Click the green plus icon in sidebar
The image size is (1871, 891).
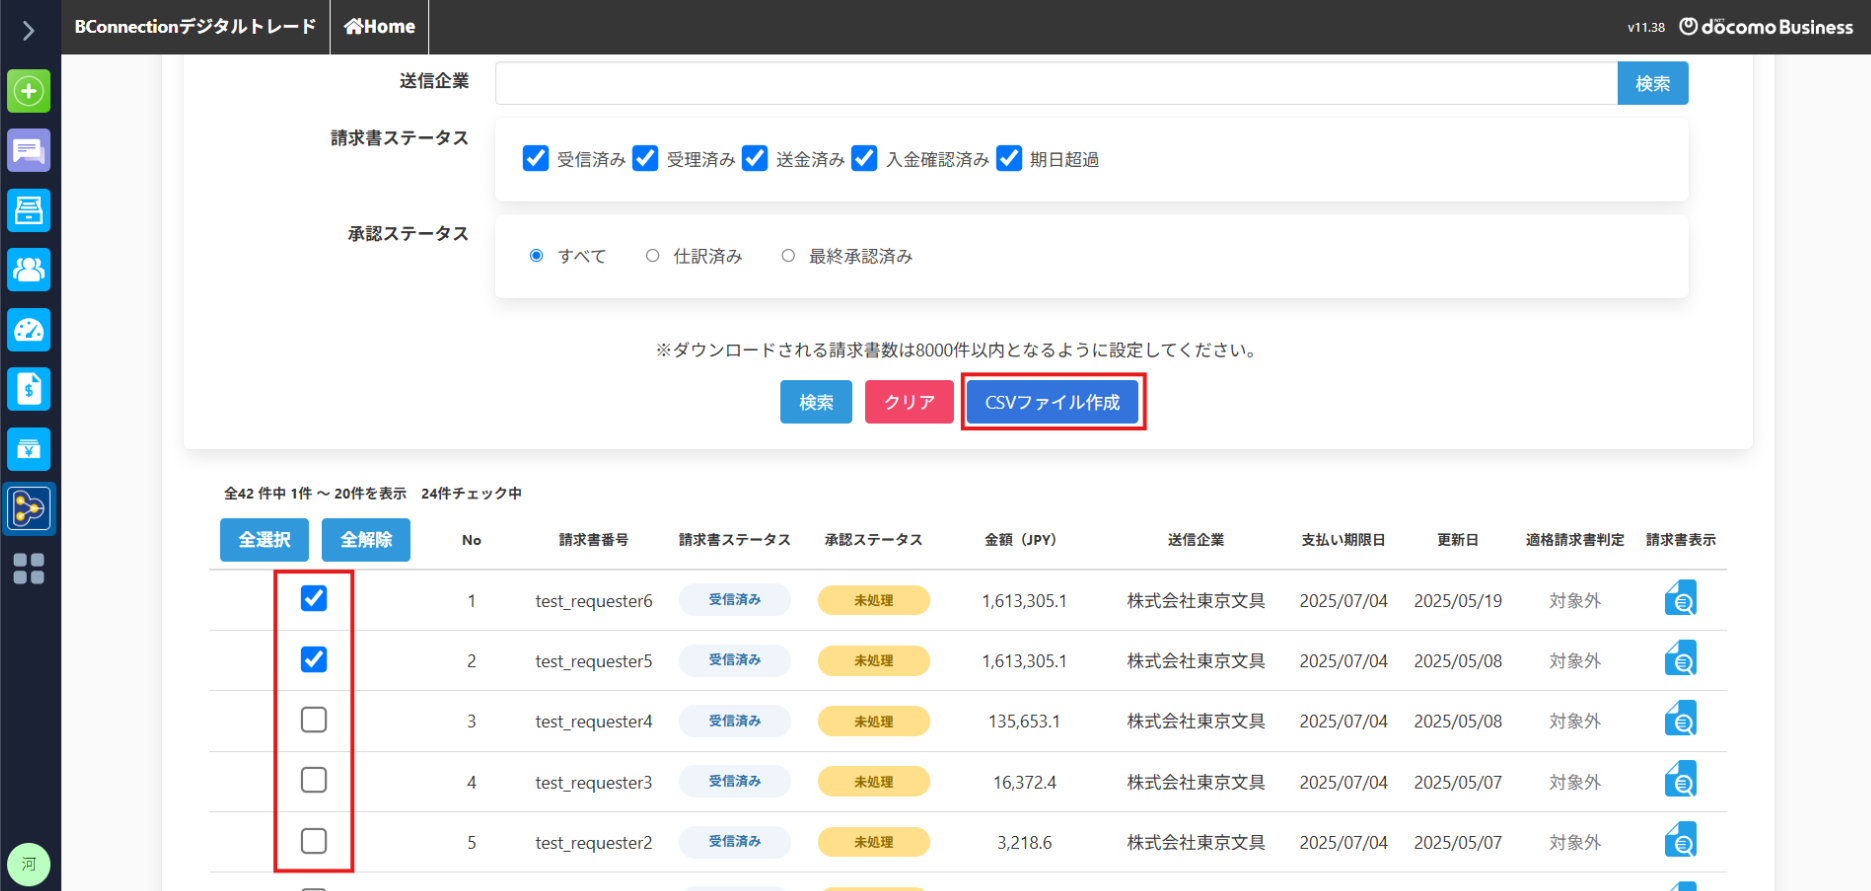(29, 91)
